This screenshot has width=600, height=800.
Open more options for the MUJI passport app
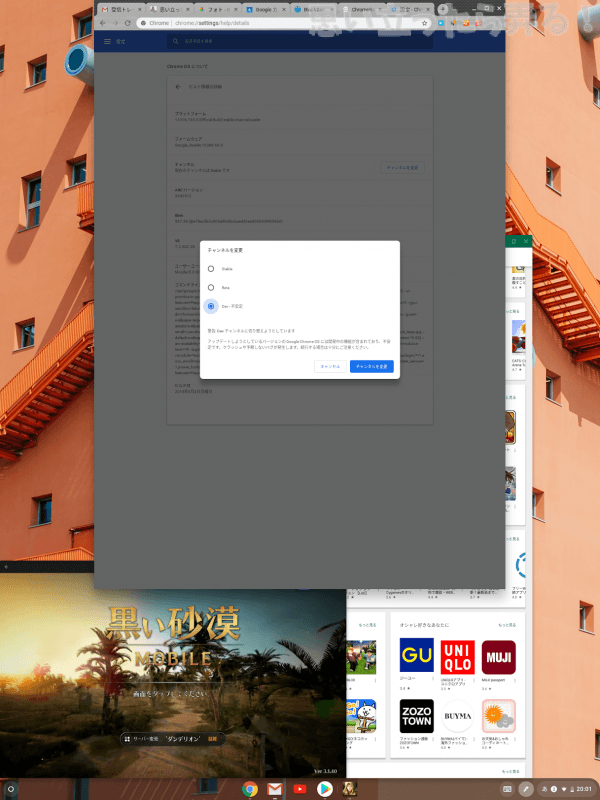coord(515,681)
